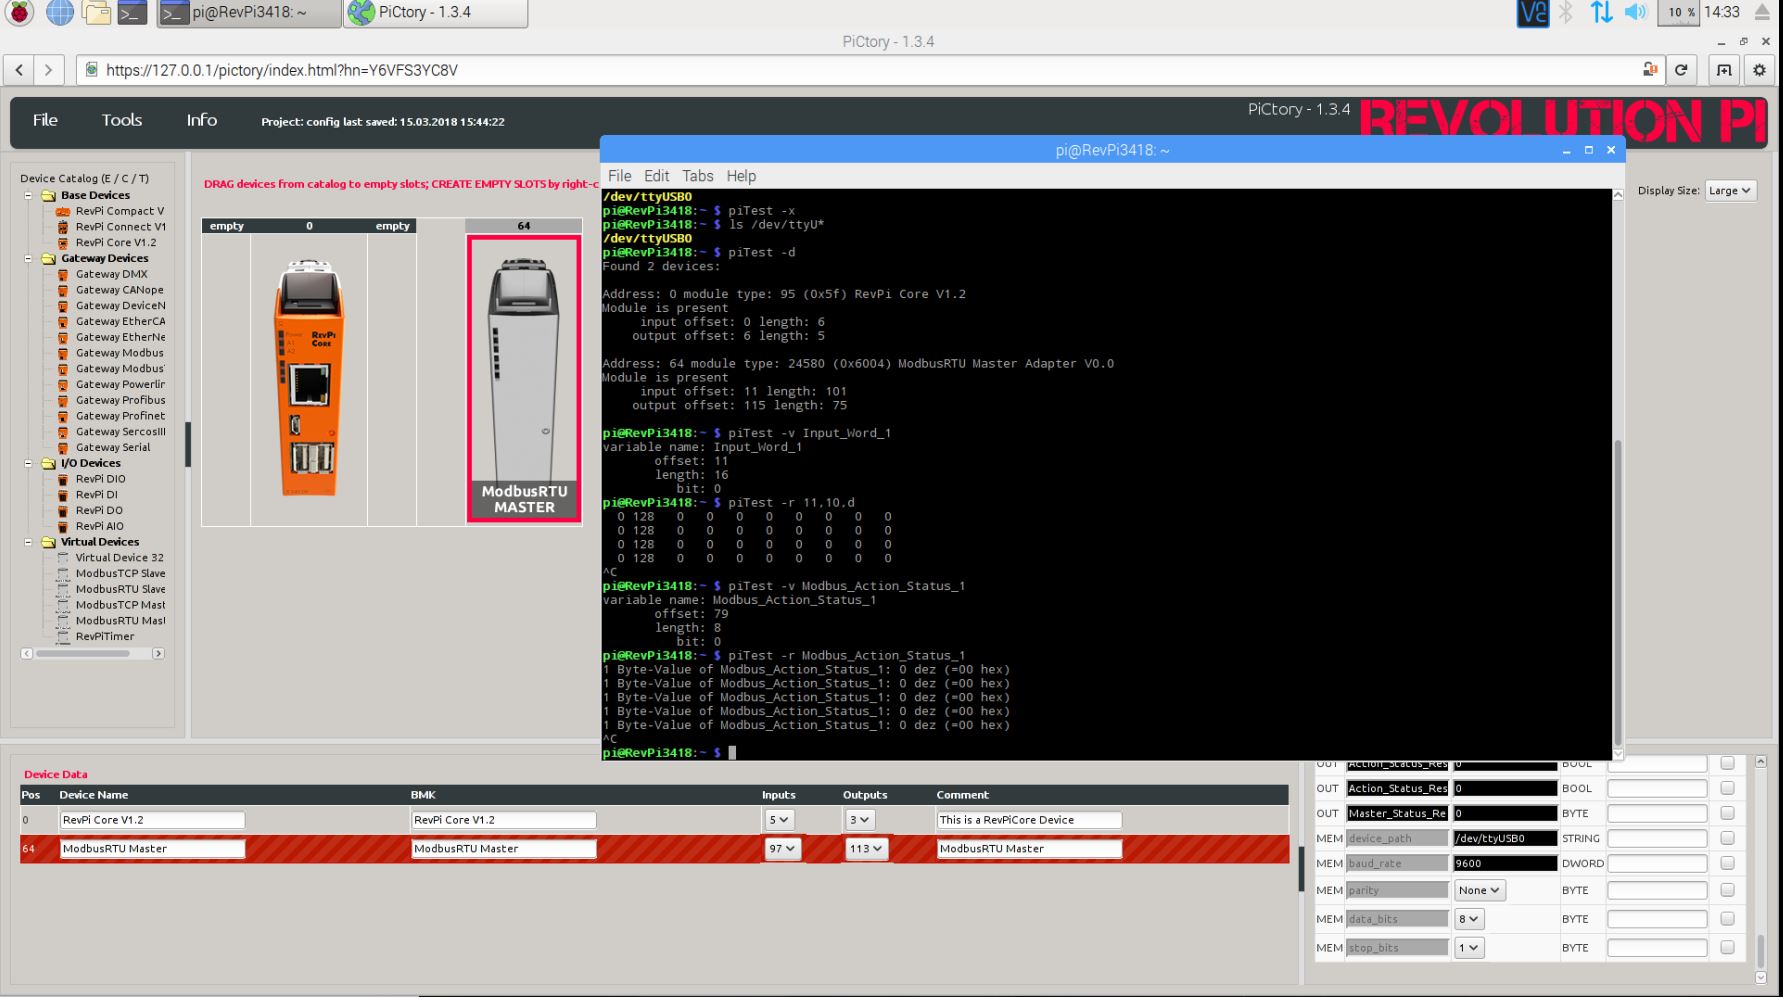Click the certificate warning icon in address bar

pos(1650,70)
